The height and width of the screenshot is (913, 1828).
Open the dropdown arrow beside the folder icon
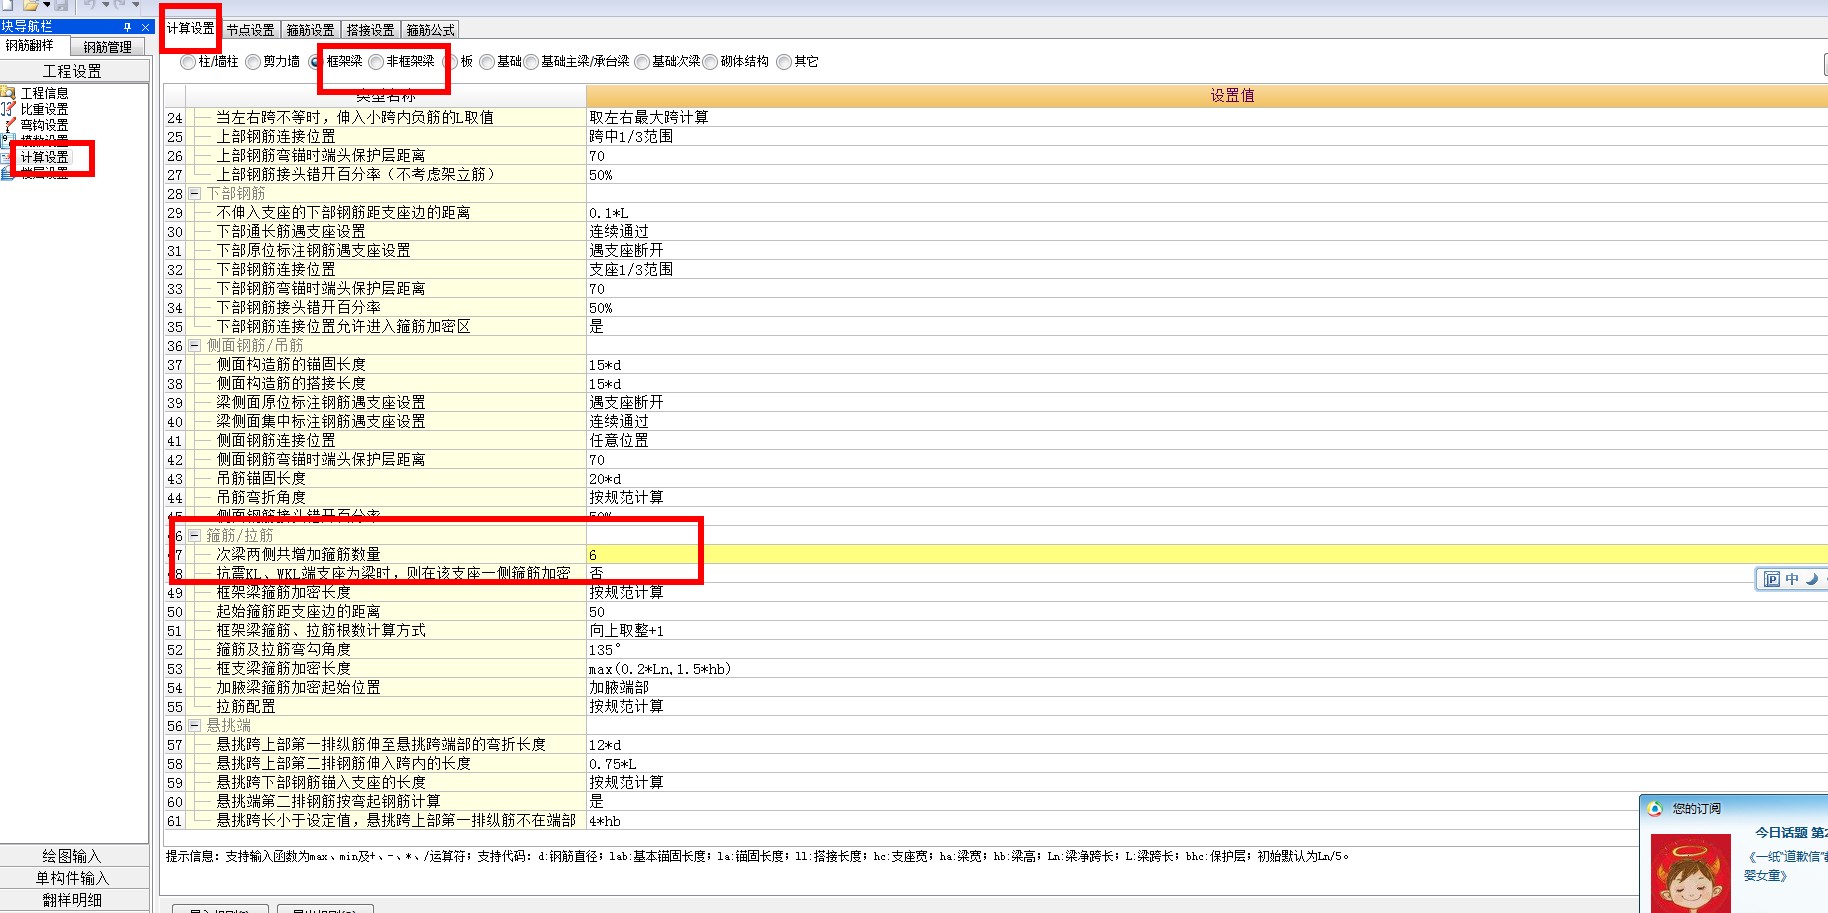pyautogui.click(x=46, y=5)
